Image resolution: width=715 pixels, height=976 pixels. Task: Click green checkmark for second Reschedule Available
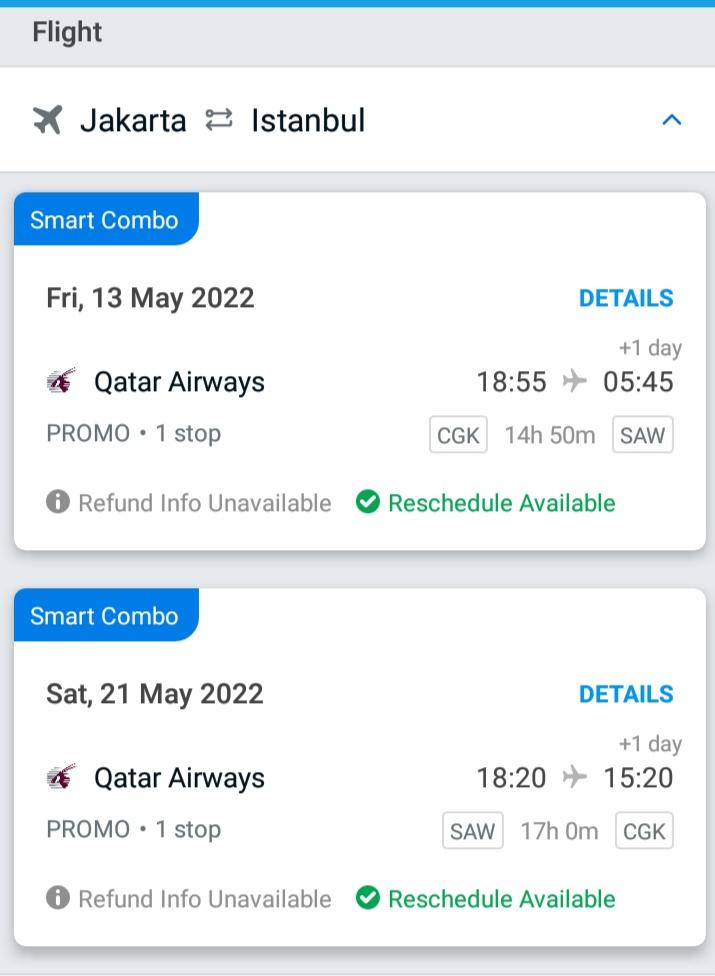(x=368, y=898)
